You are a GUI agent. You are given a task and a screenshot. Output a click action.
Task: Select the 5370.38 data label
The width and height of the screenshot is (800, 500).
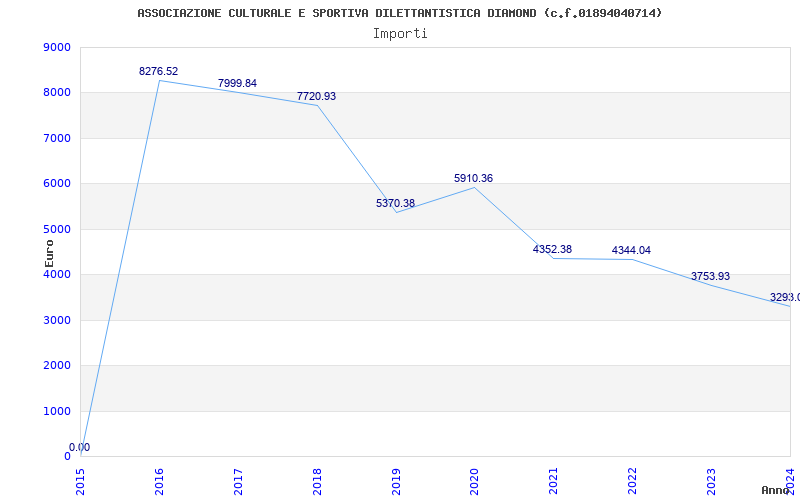pos(395,204)
